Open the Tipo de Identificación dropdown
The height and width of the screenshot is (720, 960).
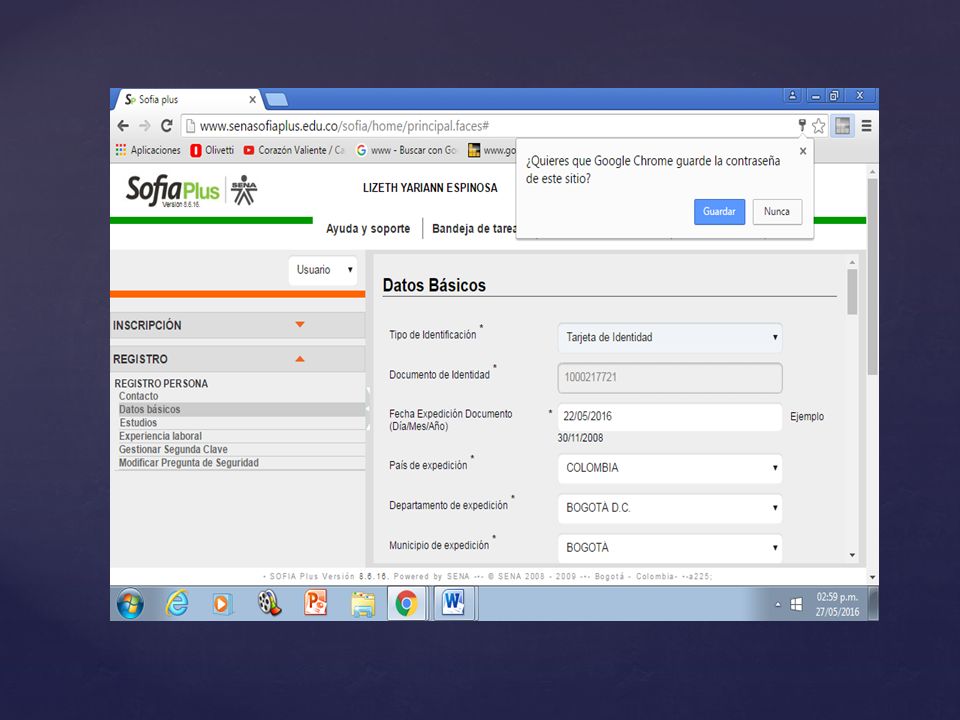(x=670, y=337)
